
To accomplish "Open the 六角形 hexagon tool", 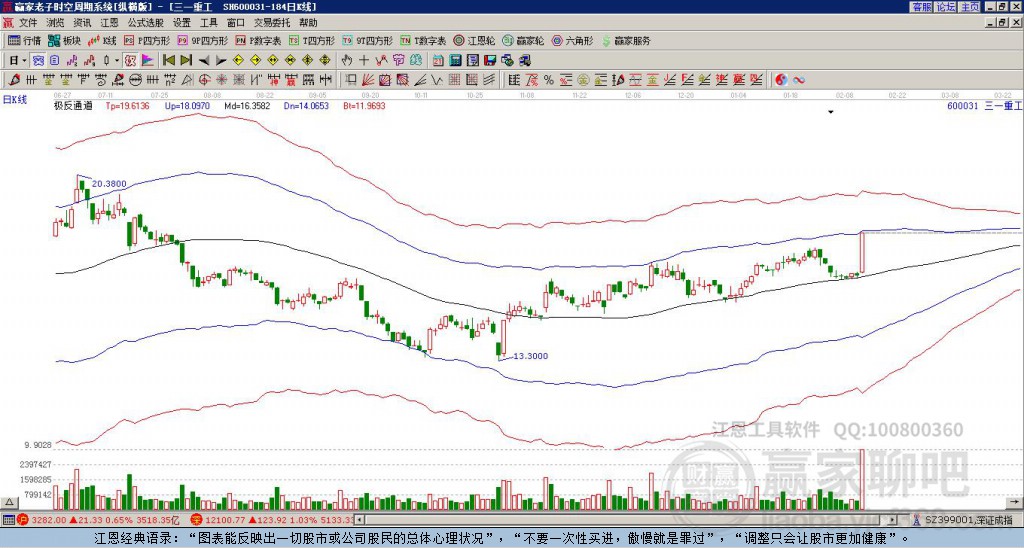I will click(572, 40).
